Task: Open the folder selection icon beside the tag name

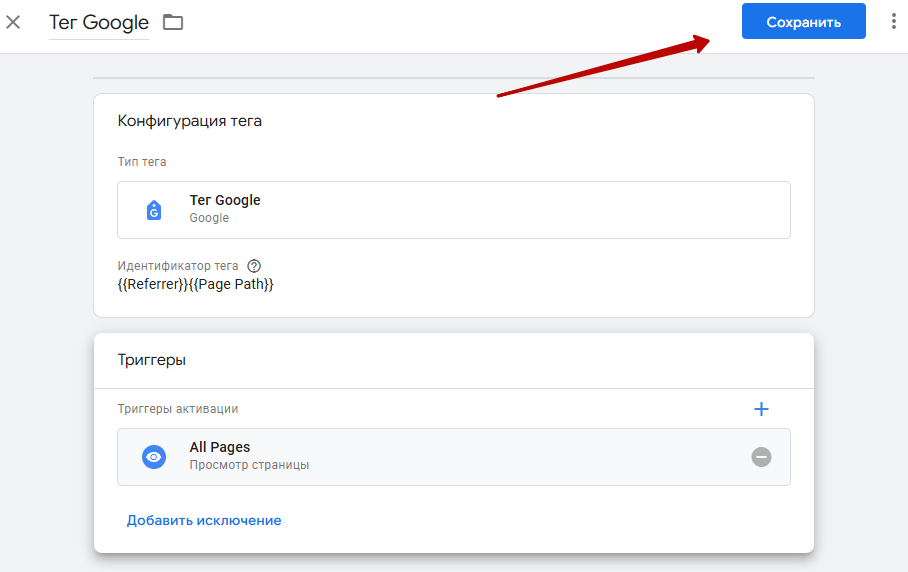Action: coord(173,23)
